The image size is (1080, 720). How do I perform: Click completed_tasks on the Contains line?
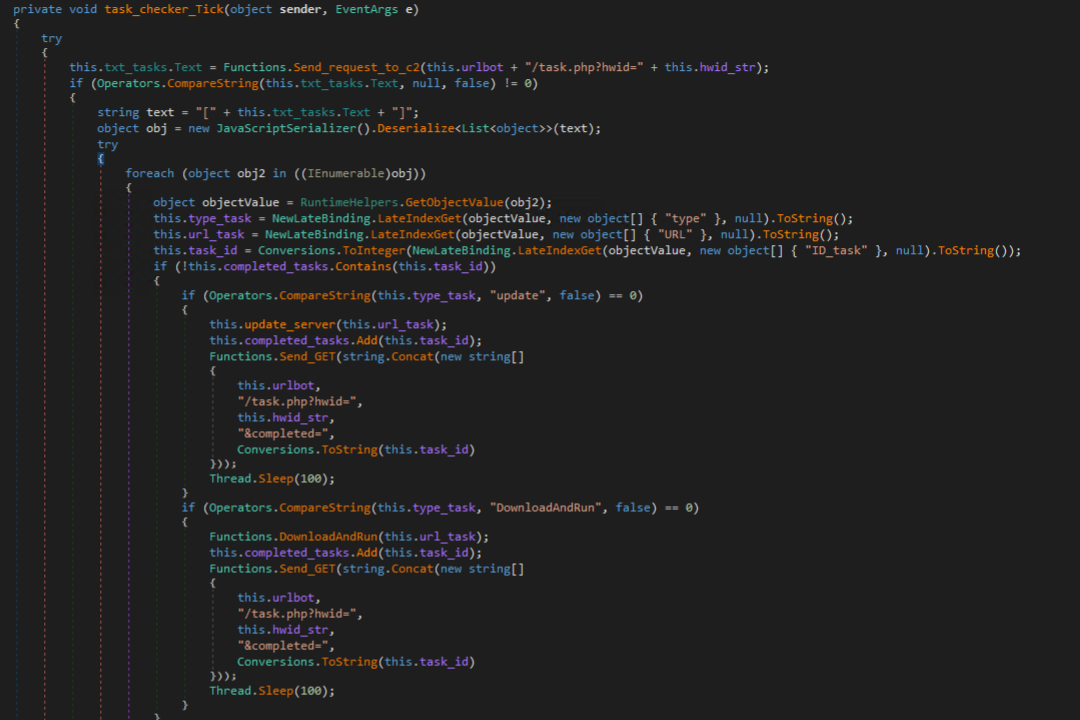[276, 267]
